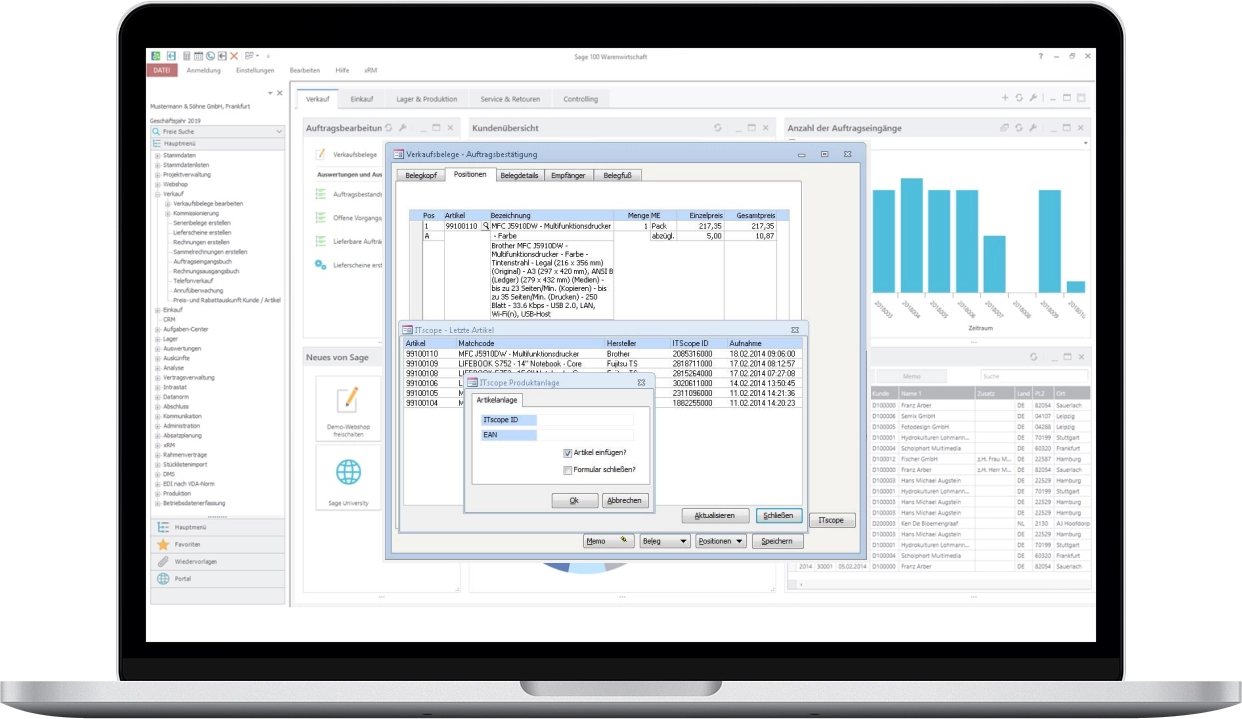Click the red X icon in the quick access toolbar
Screen dimensions: 1242x719
coord(234,56)
